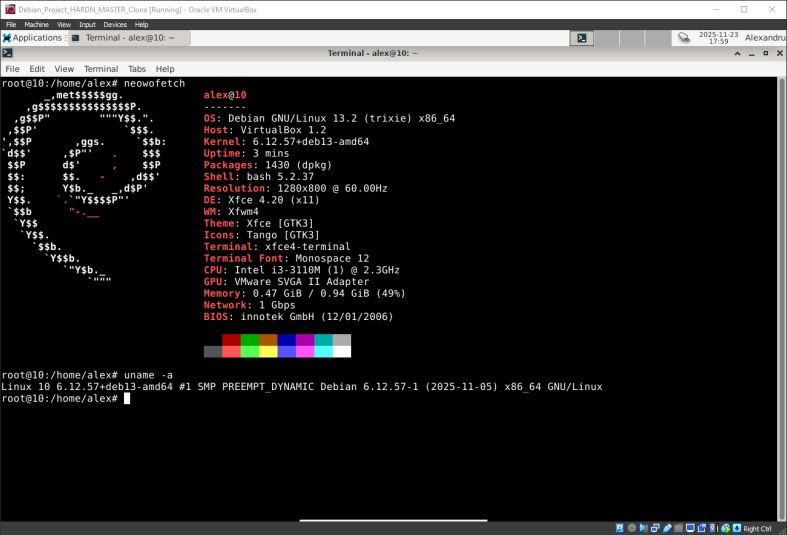This screenshot has width=787, height=535.
Task: Click the dark blue color block in palette
Action: point(287,340)
